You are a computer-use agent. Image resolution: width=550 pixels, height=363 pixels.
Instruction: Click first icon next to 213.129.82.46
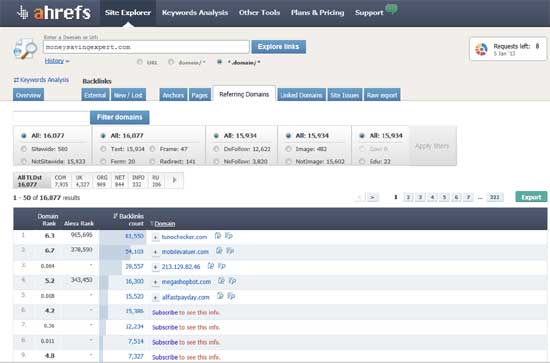(210, 266)
